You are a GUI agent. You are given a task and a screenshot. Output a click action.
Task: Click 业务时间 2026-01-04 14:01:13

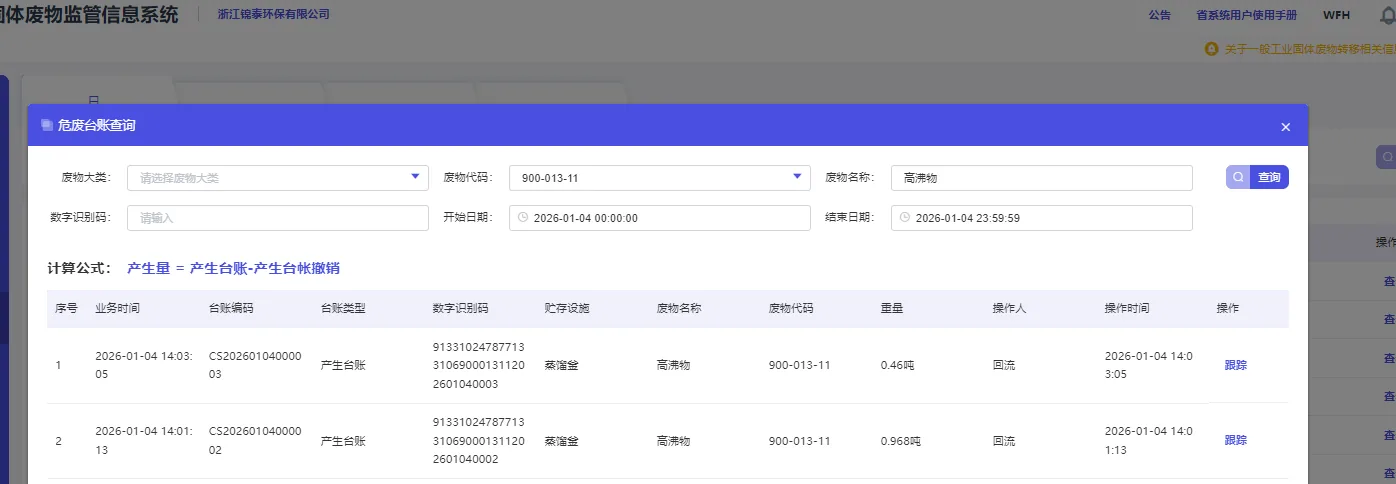[x=142, y=440]
